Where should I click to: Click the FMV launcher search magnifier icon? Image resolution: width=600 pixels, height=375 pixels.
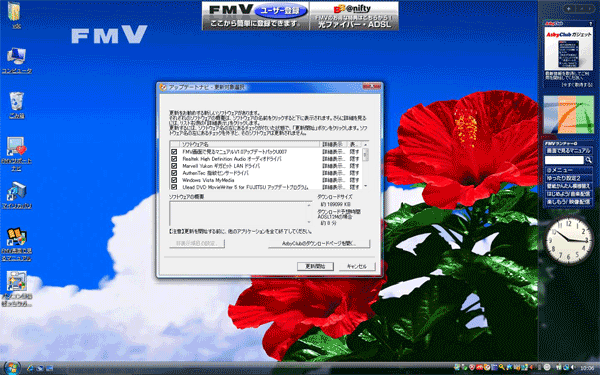588,160
